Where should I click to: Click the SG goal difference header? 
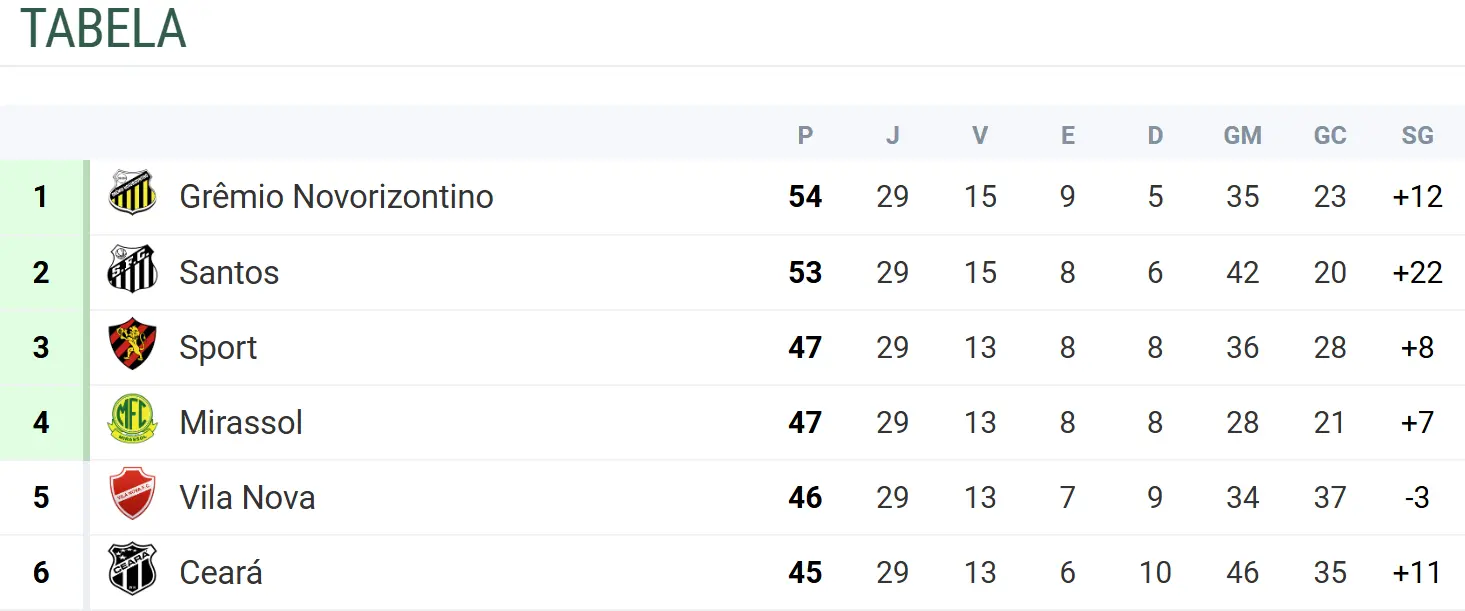(1417, 136)
